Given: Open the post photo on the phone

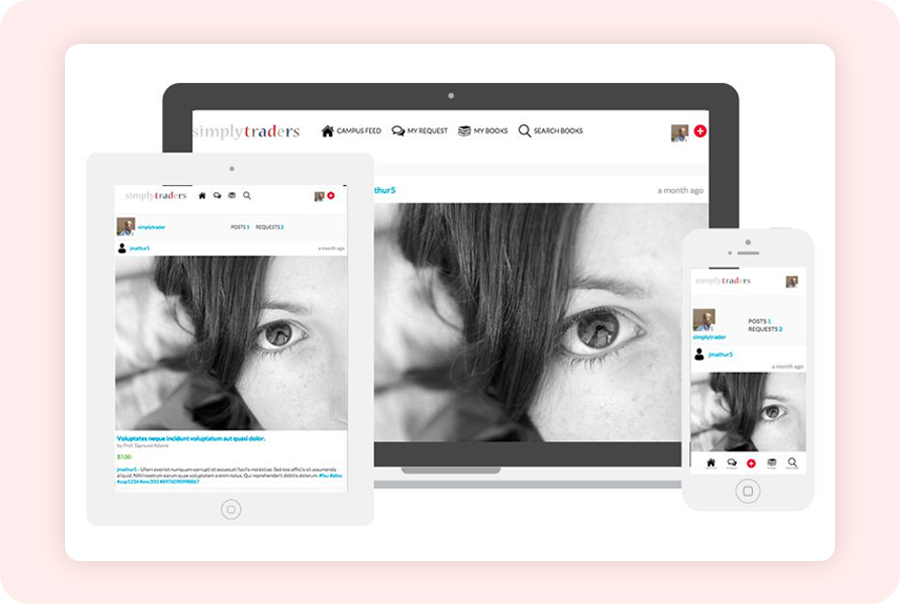Looking at the screenshot, I should click(x=748, y=412).
